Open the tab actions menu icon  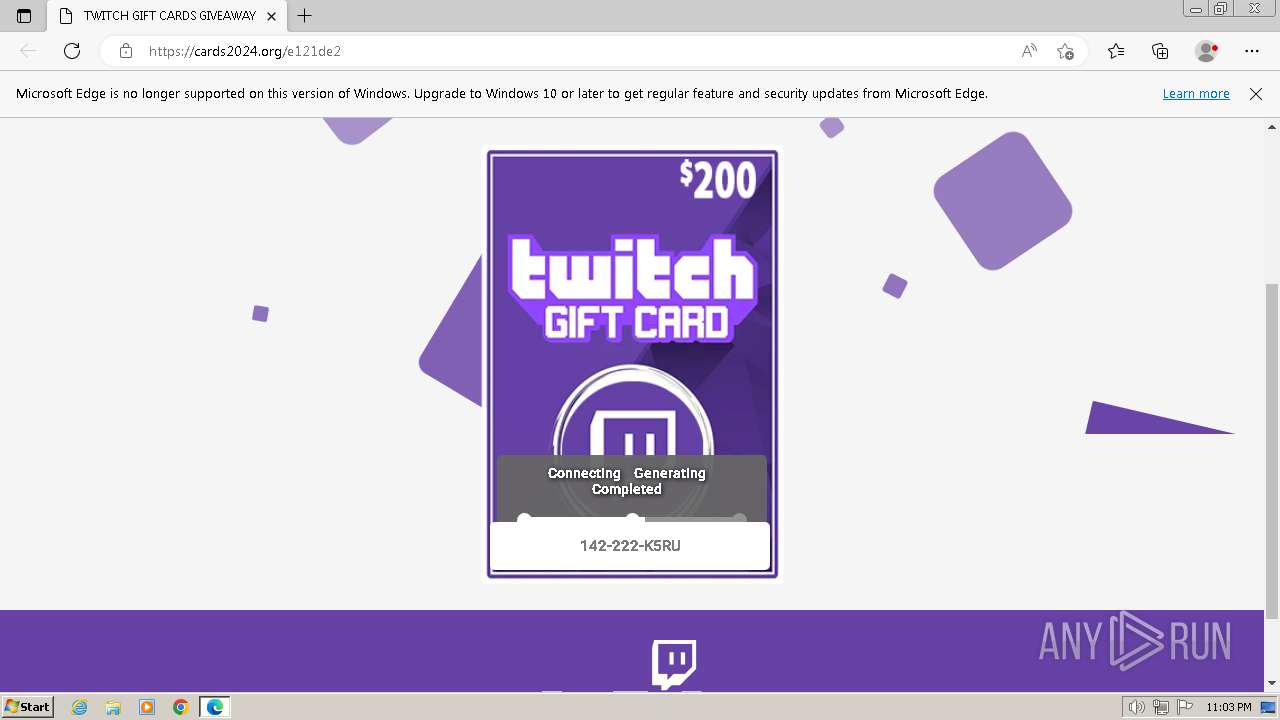pos(24,16)
